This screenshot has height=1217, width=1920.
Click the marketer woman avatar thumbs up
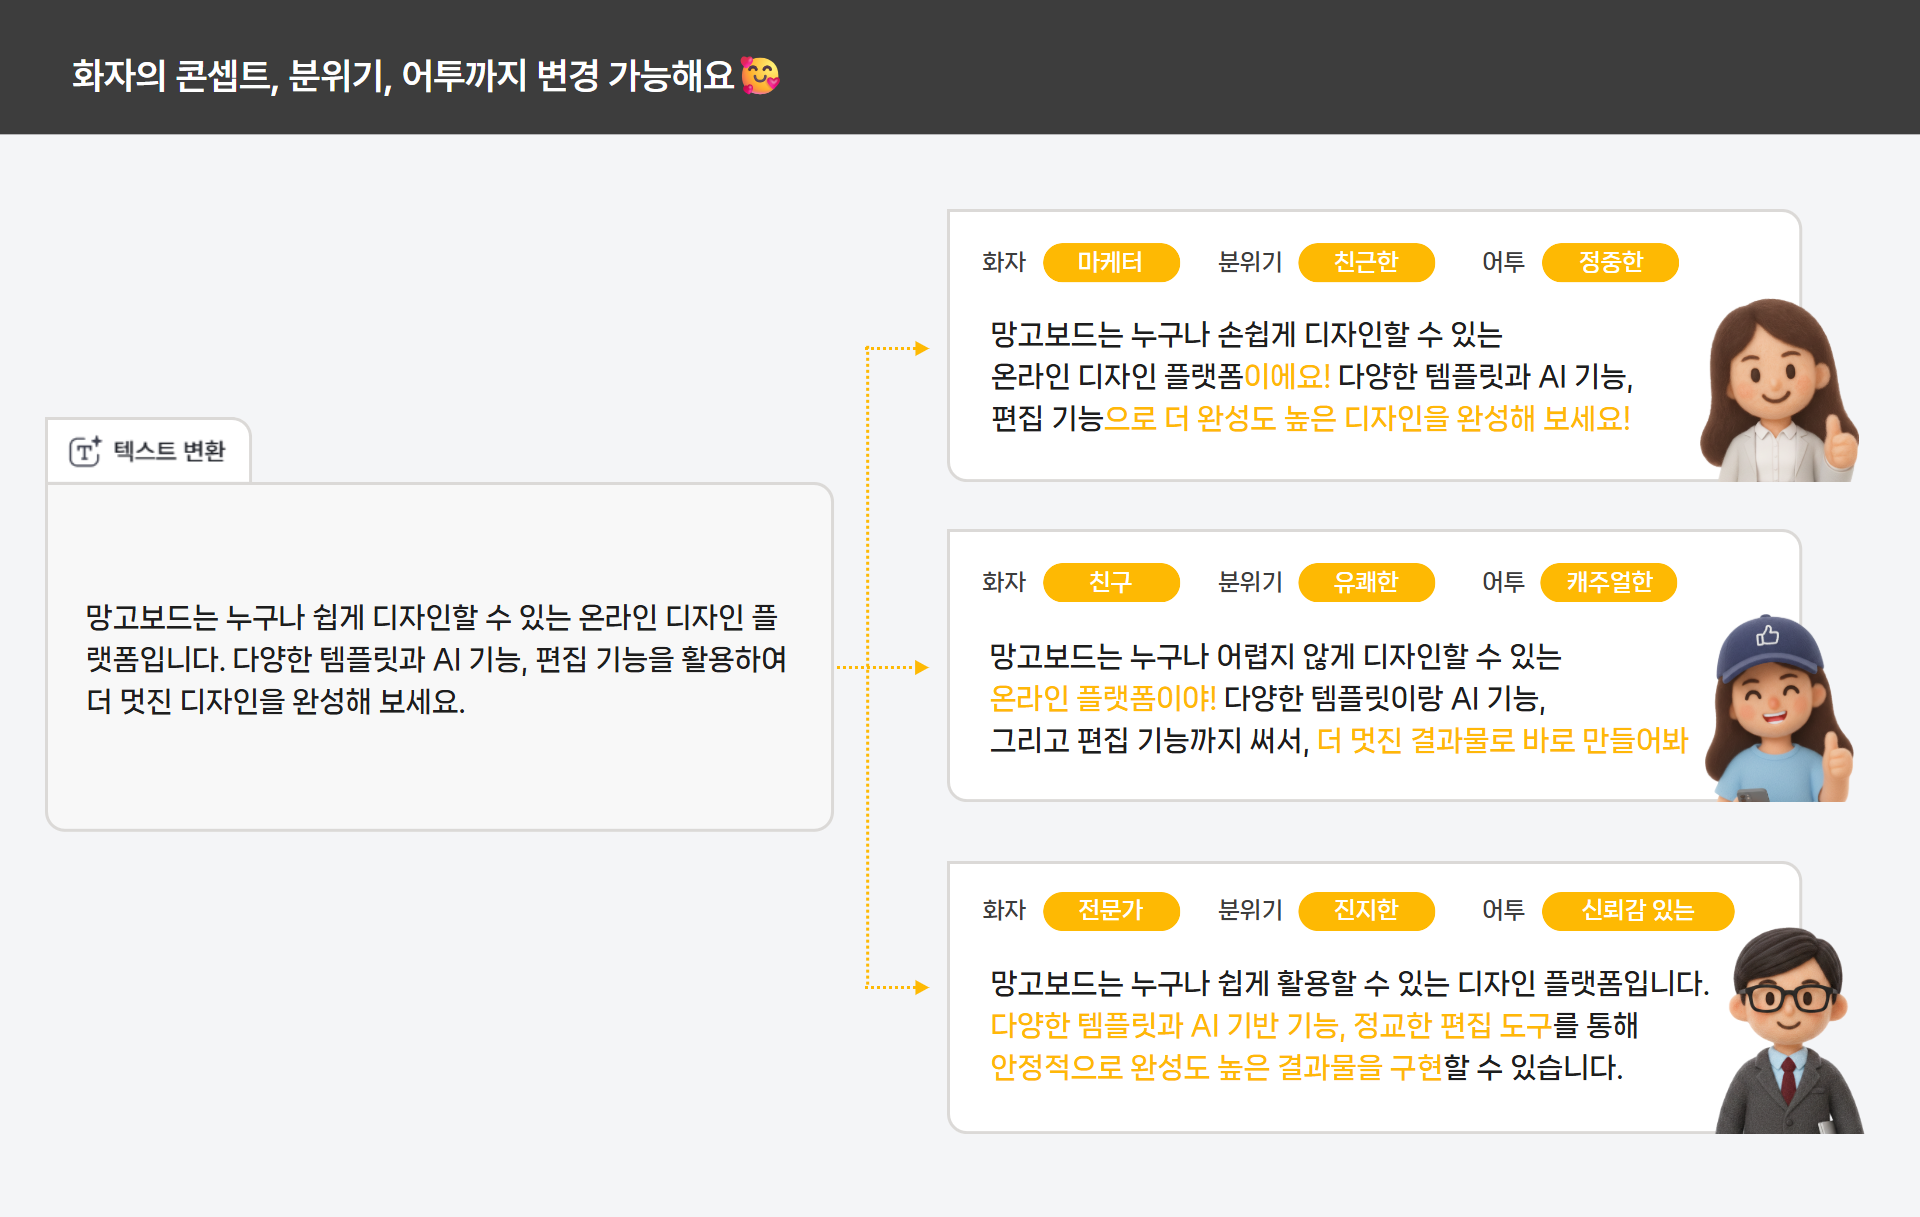pos(1779,390)
